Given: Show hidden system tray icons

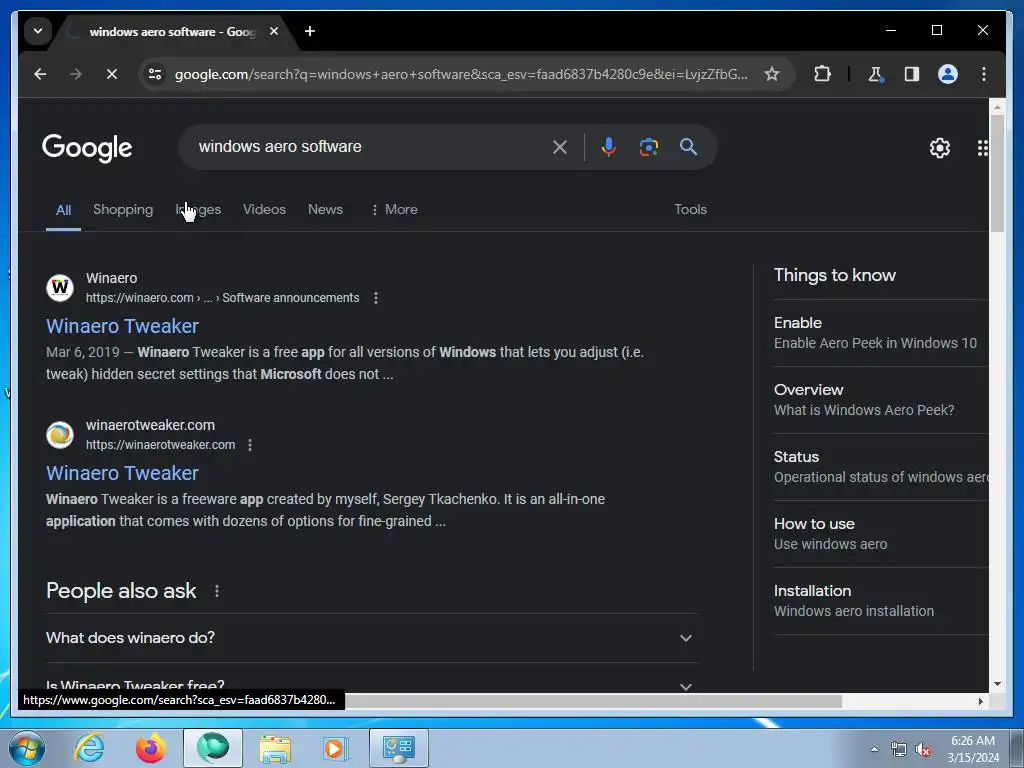Looking at the screenshot, I should [x=874, y=749].
